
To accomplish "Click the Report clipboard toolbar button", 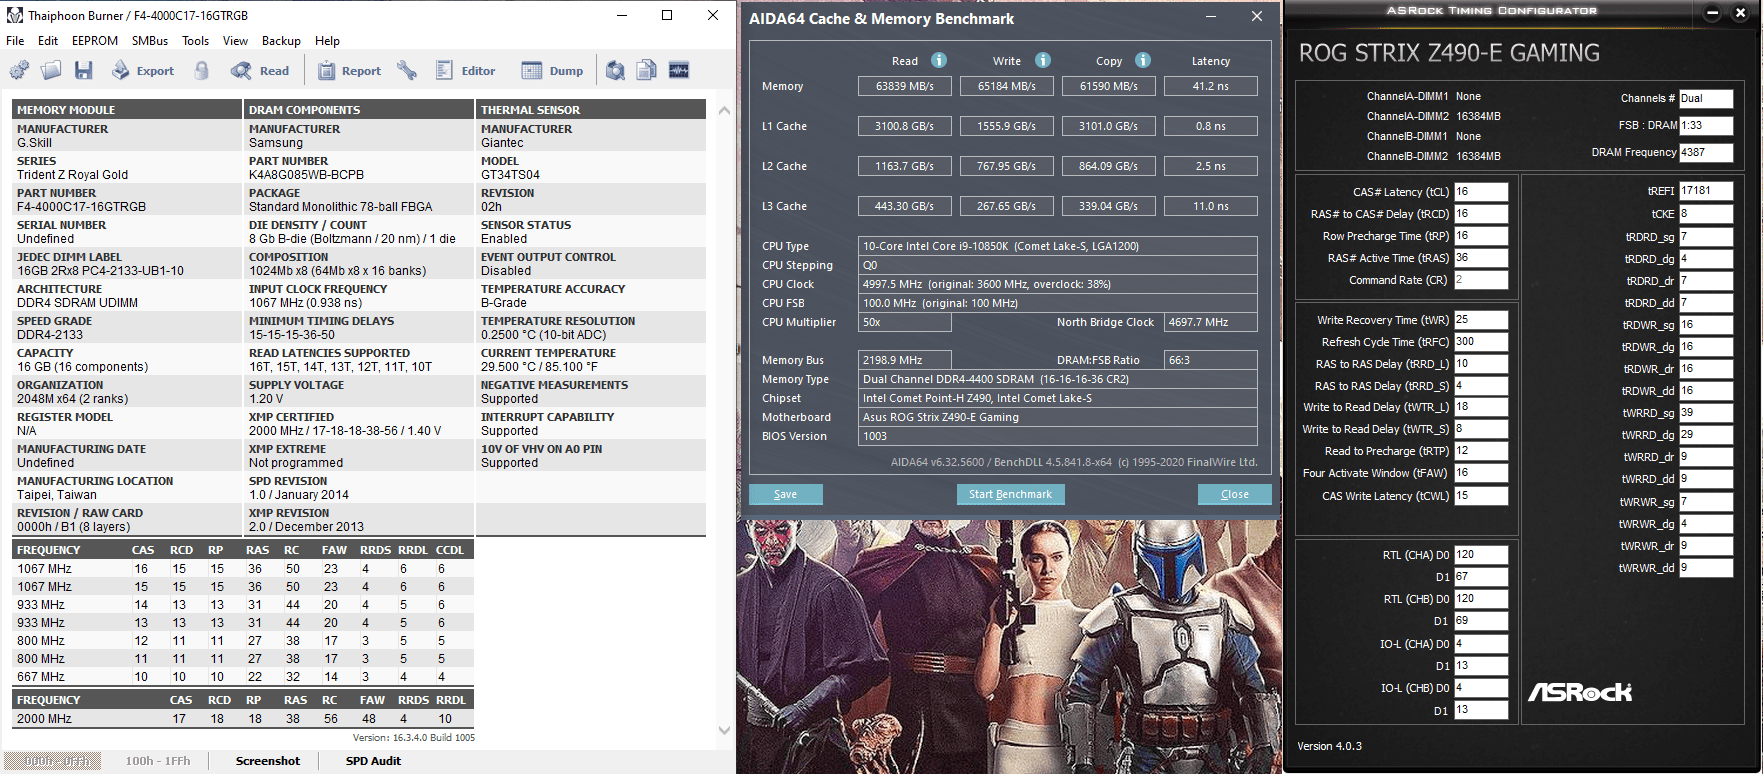I will [x=349, y=70].
